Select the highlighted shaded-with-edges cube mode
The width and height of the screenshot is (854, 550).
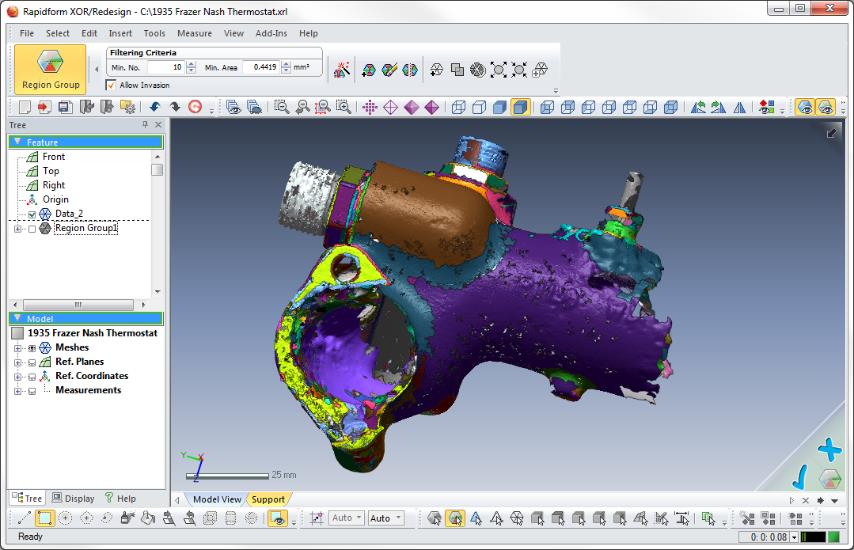pos(520,107)
